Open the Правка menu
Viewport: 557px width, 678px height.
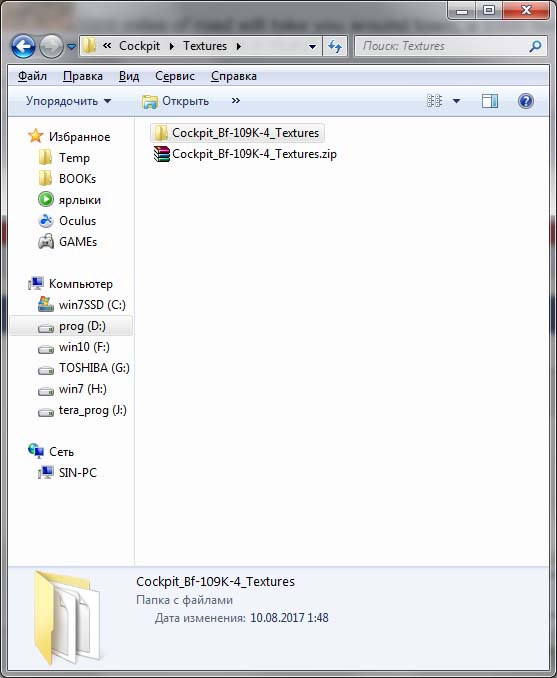83,76
